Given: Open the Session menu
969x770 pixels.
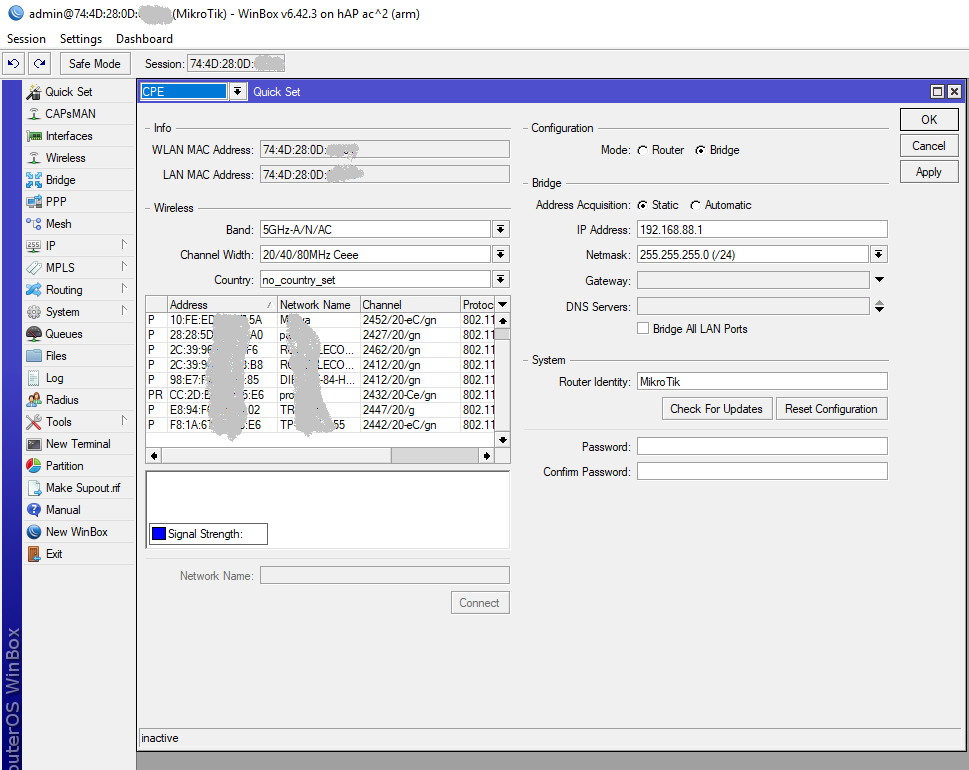Looking at the screenshot, I should click(26, 38).
